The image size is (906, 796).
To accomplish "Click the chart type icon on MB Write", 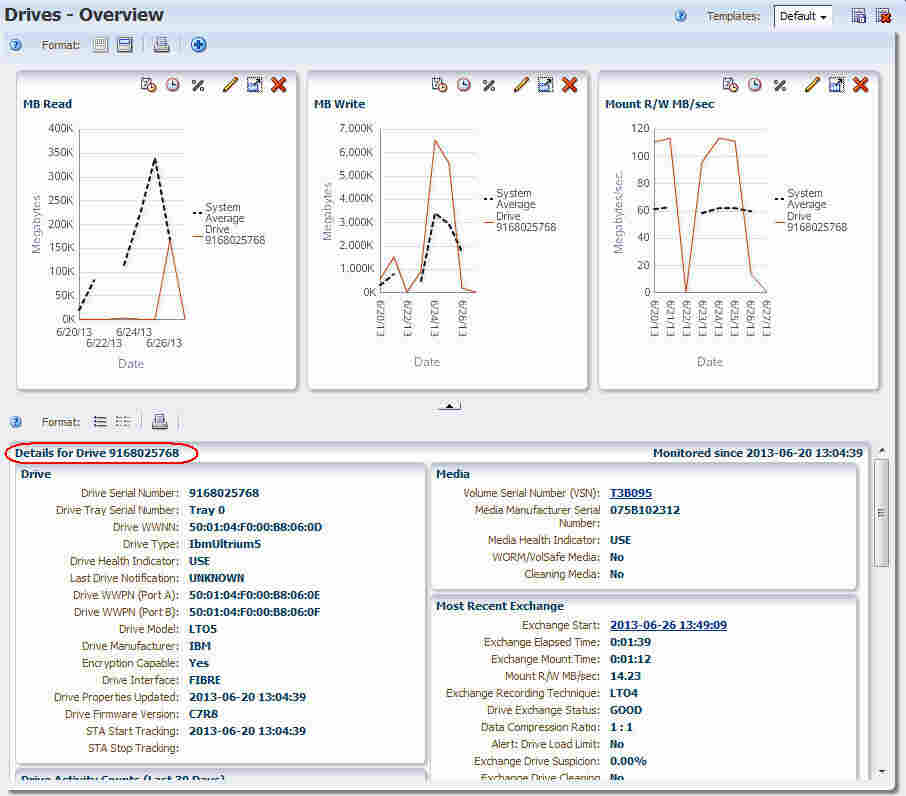I will pyautogui.click(x=545, y=85).
